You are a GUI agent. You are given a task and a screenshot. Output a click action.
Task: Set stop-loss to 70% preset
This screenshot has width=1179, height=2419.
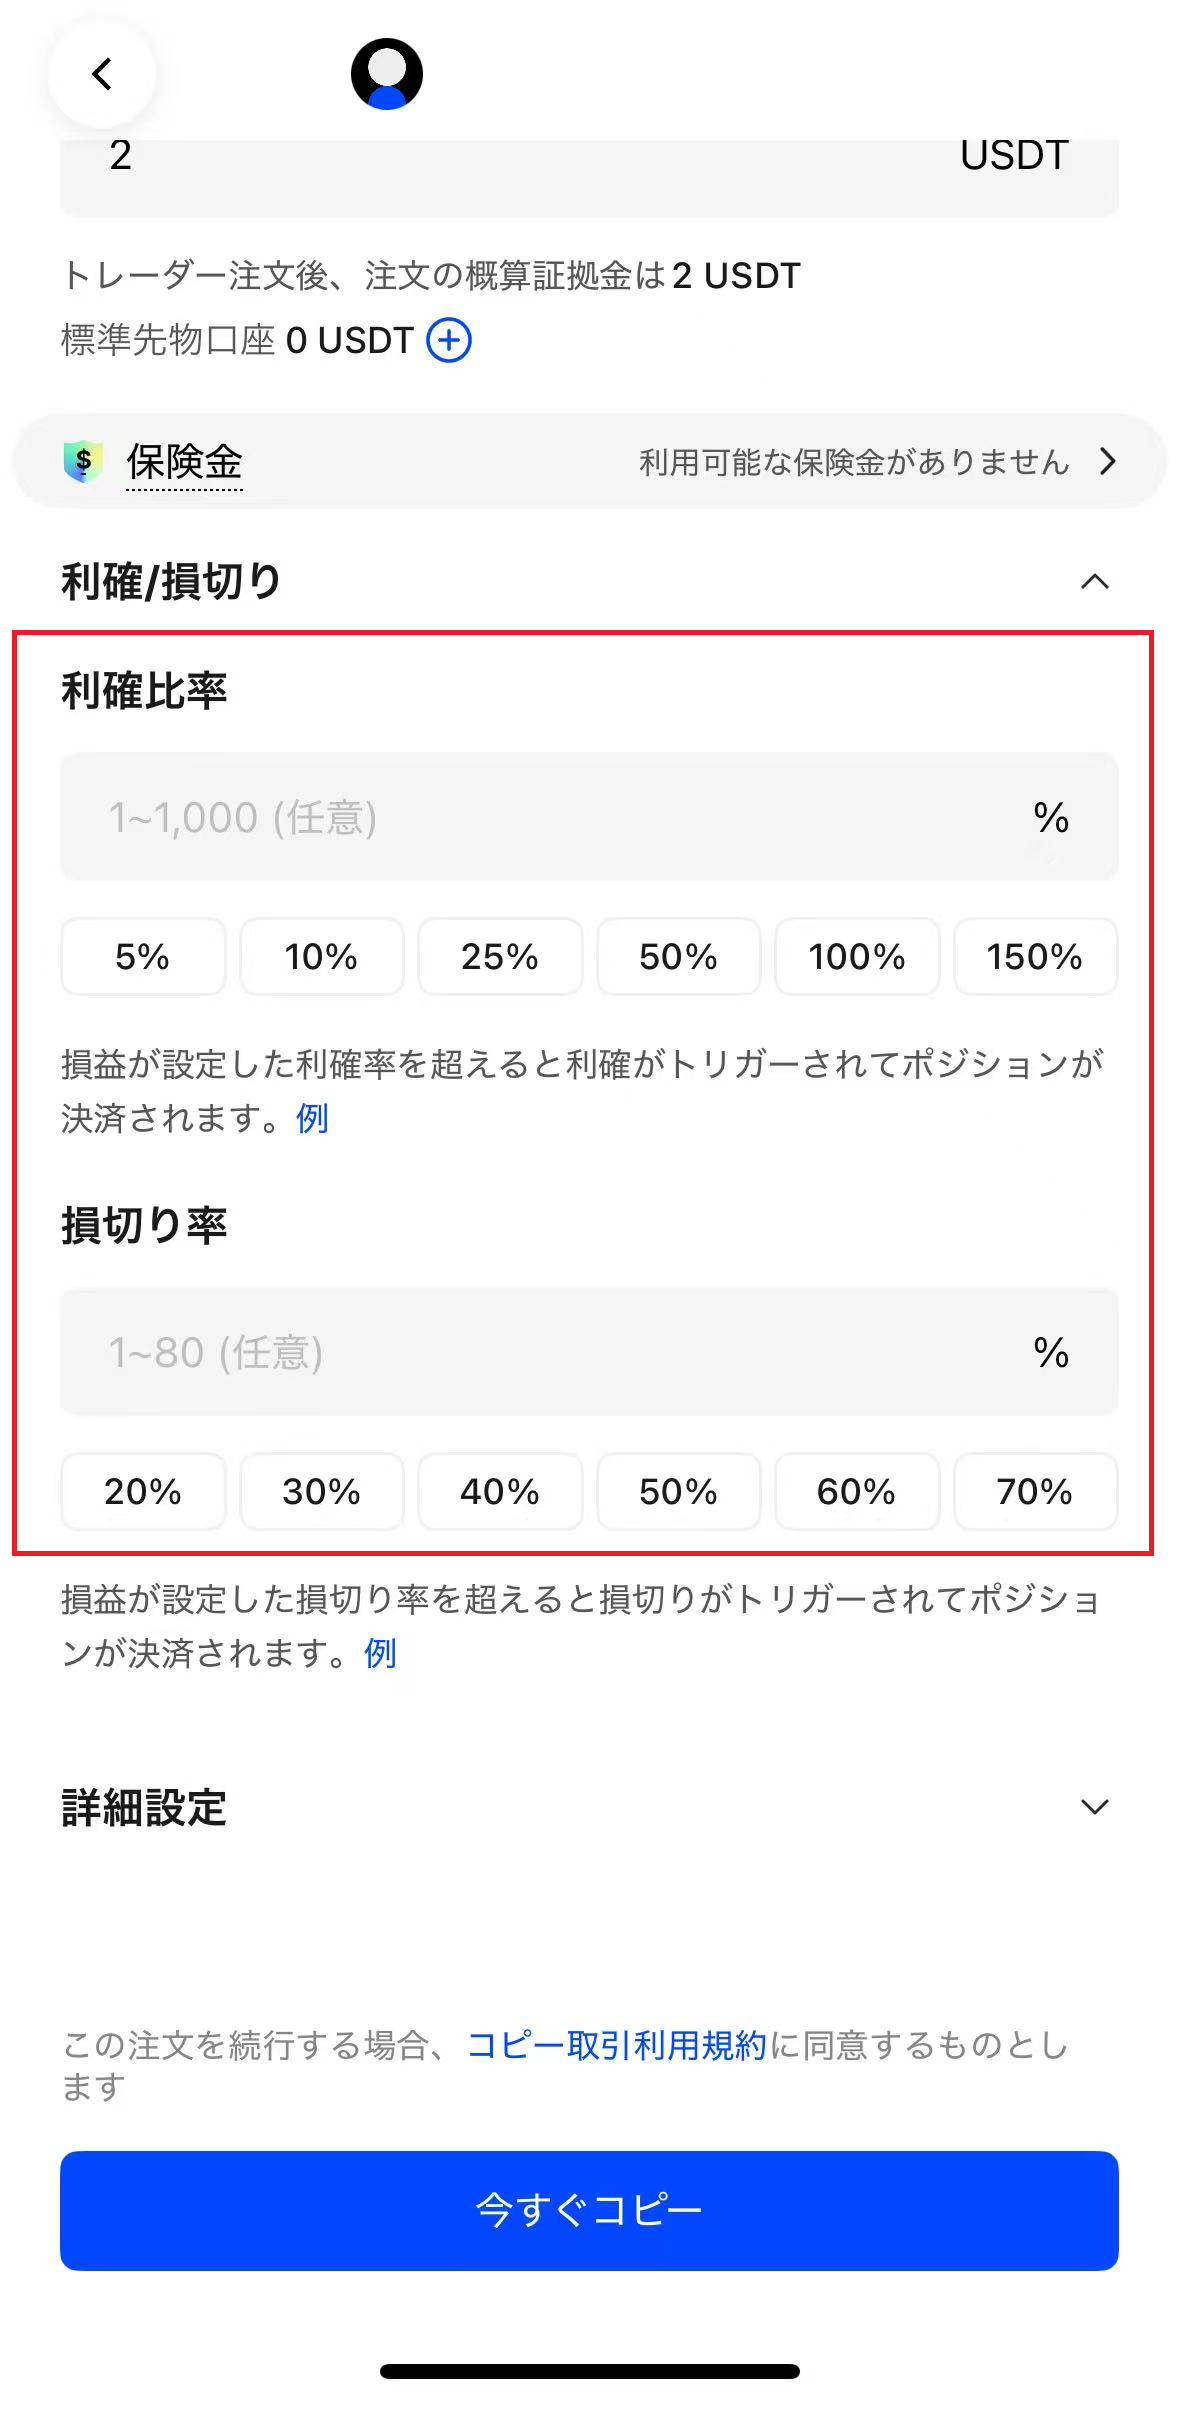(1035, 1492)
